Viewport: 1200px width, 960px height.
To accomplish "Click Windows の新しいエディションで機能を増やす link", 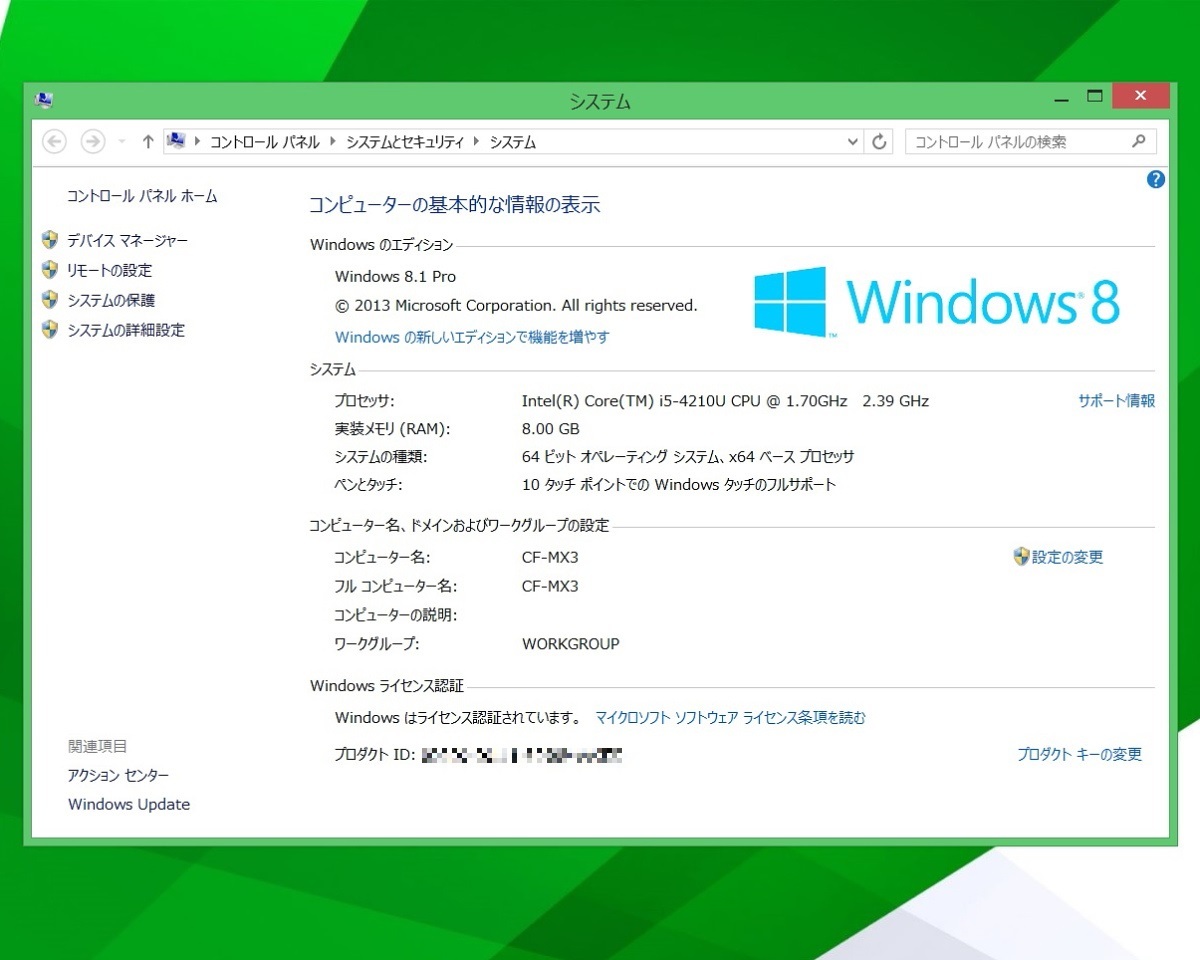I will 472,337.
